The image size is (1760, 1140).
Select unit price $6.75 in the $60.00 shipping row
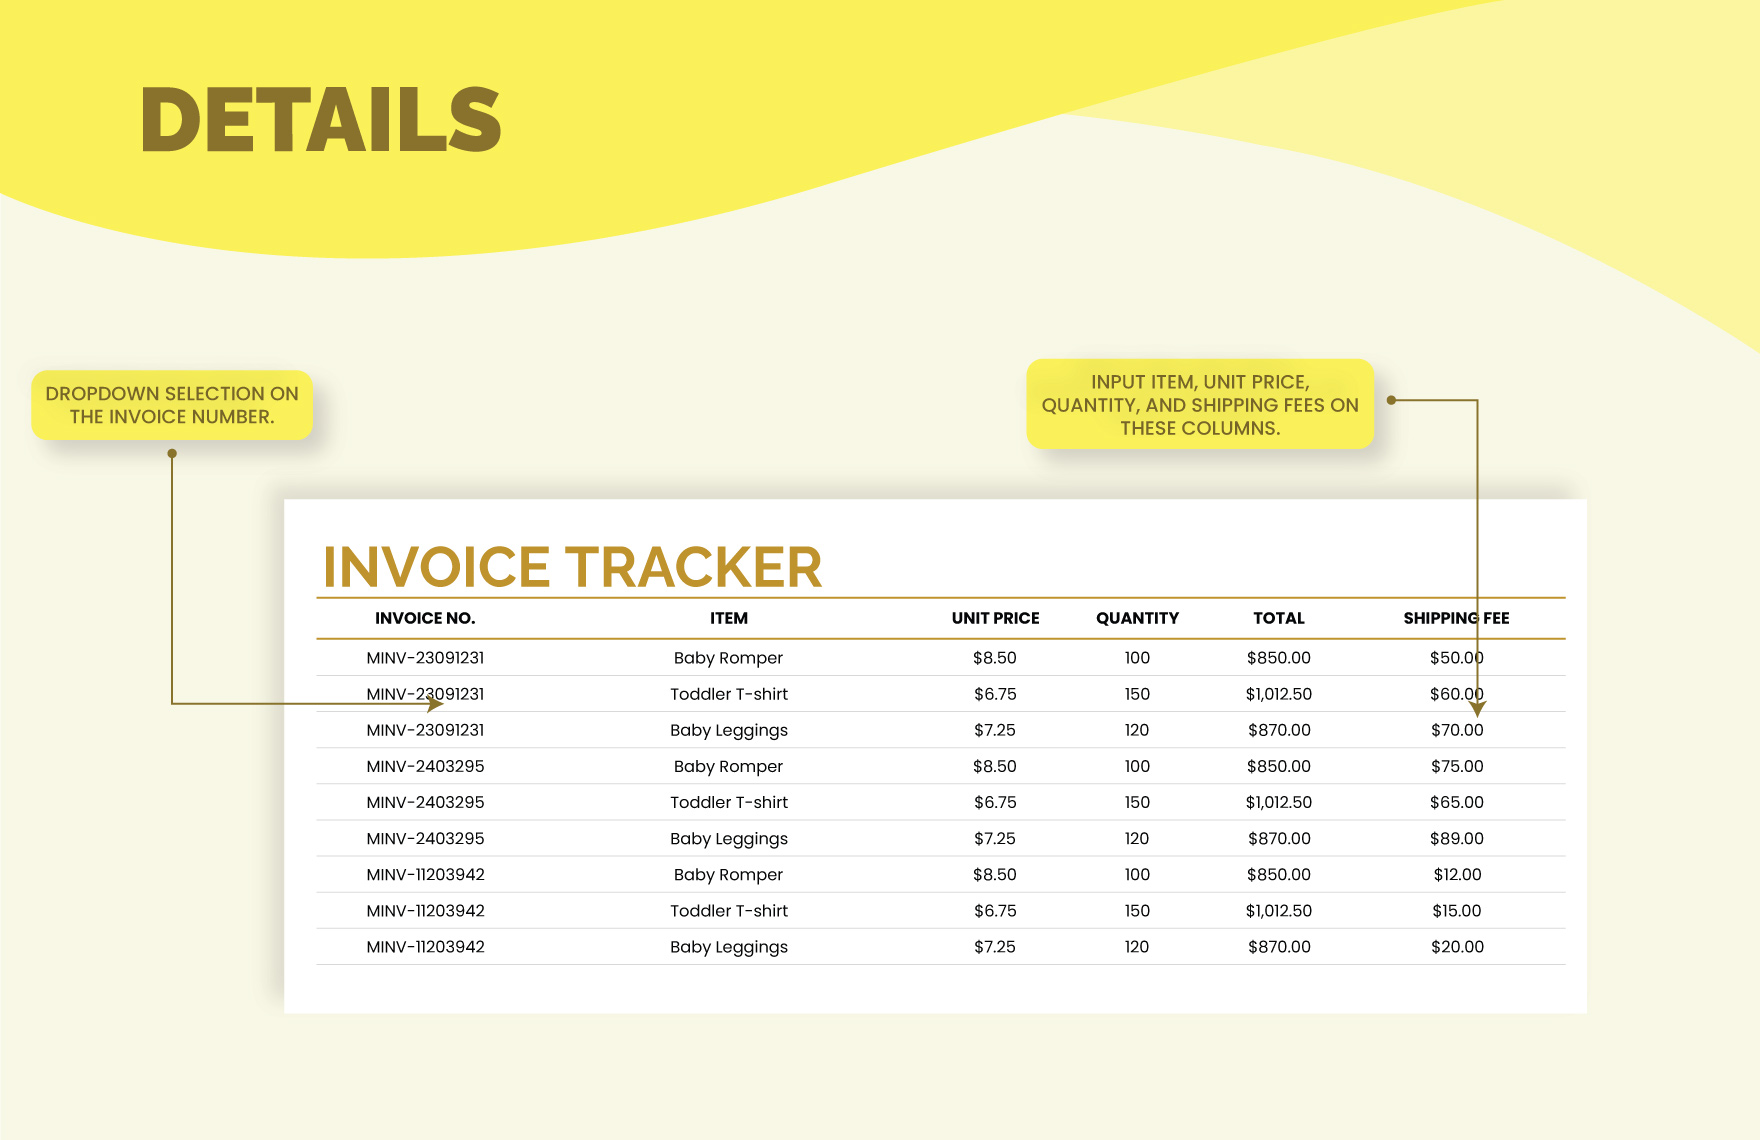pyautogui.click(x=995, y=694)
